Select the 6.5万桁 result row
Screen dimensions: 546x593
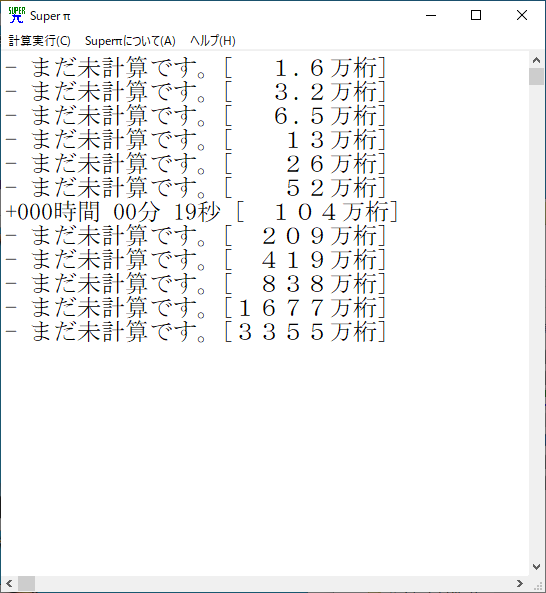(195, 116)
